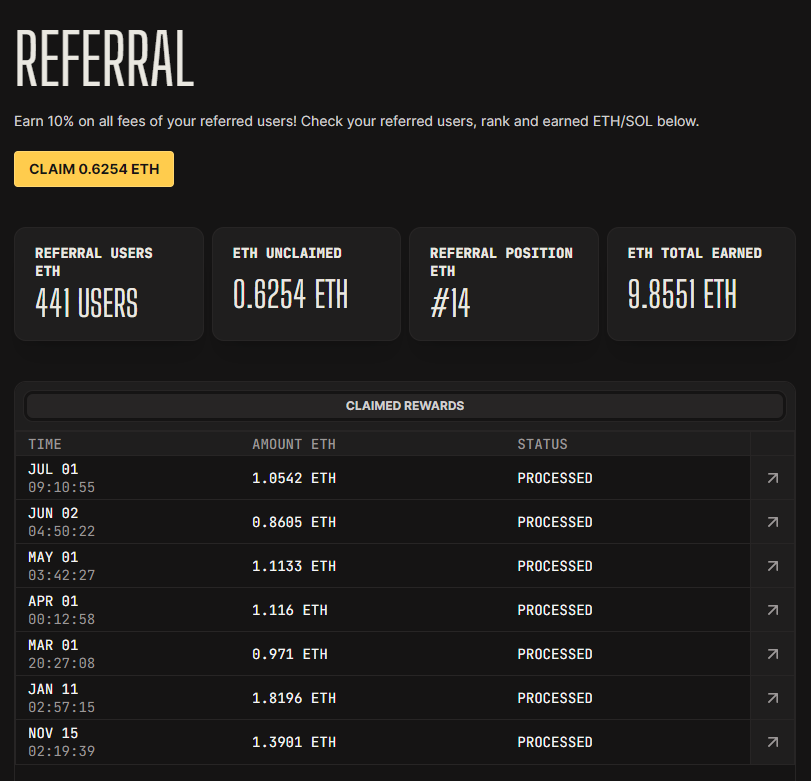Click the APR 01 00:12:58 time cell
Image resolution: width=811 pixels, height=781 pixels.
pos(62,610)
